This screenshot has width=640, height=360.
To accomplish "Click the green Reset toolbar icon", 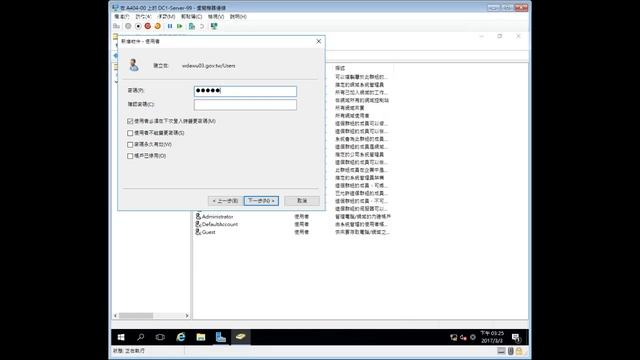I will coord(180,26).
